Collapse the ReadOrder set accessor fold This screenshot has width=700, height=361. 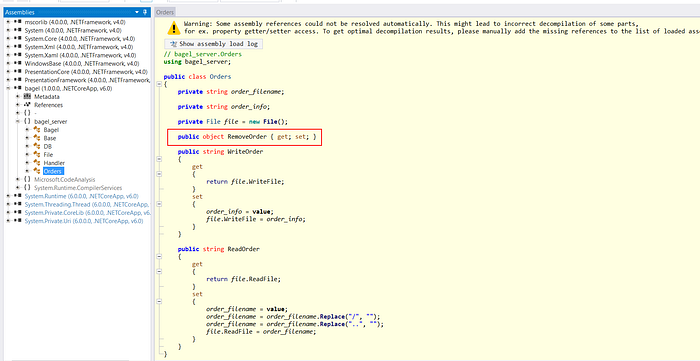[x=159, y=302]
